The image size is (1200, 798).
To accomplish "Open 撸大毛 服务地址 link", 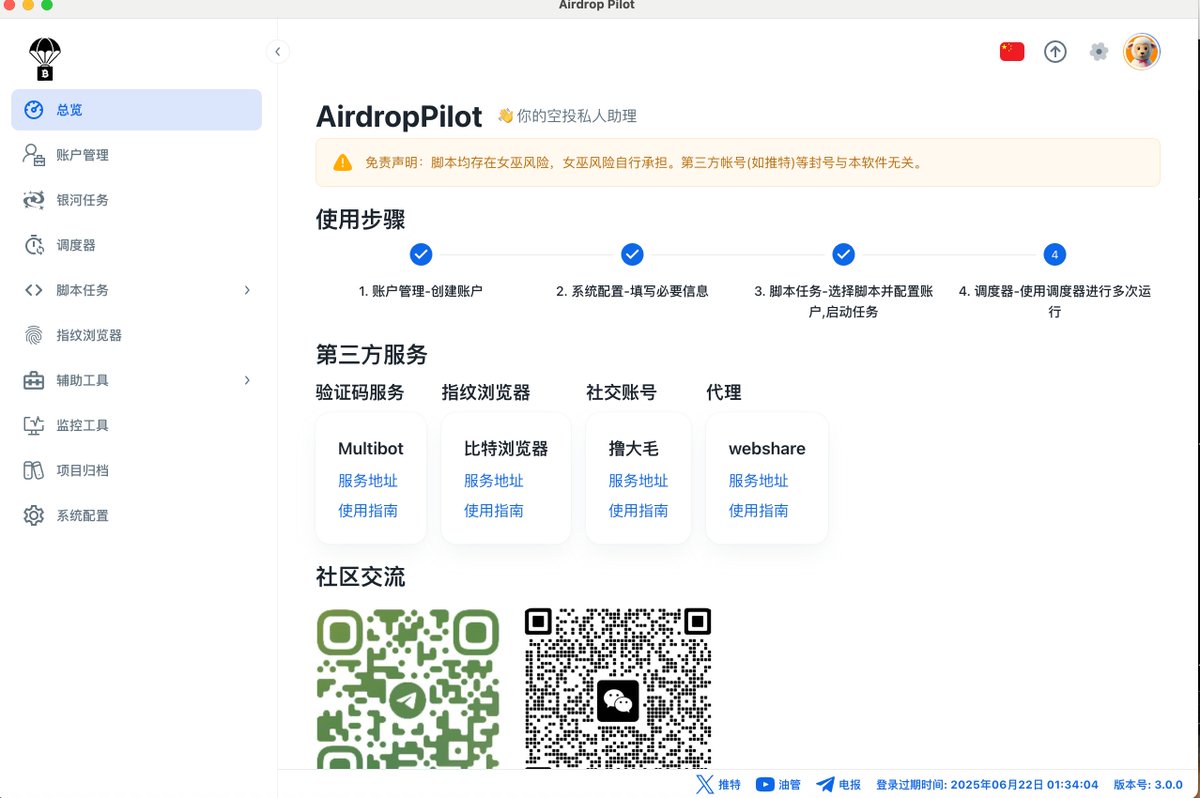I will (639, 481).
